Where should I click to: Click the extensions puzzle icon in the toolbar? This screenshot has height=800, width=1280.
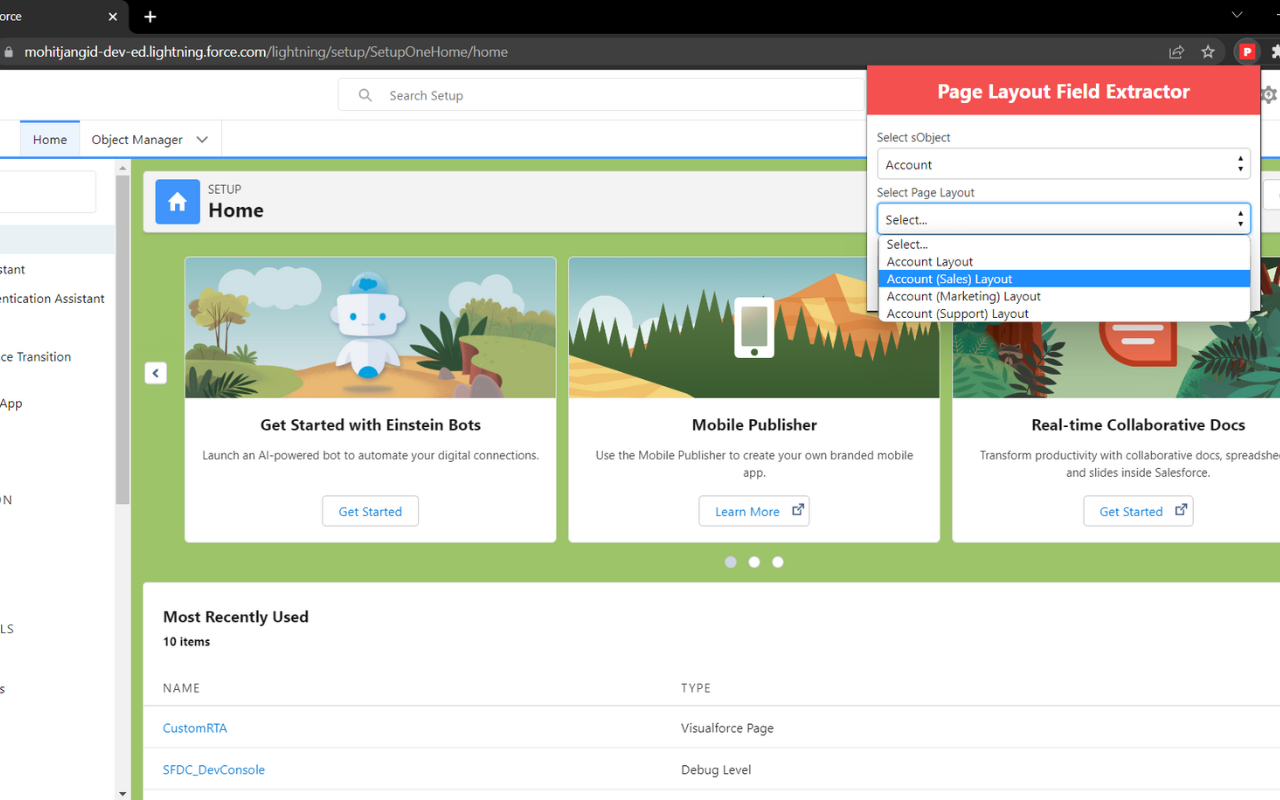(1275, 52)
